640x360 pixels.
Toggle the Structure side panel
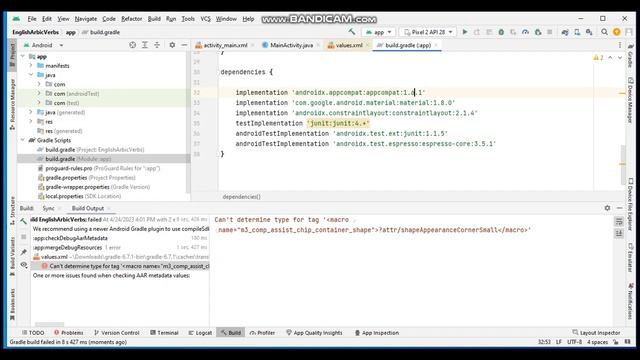[12, 211]
